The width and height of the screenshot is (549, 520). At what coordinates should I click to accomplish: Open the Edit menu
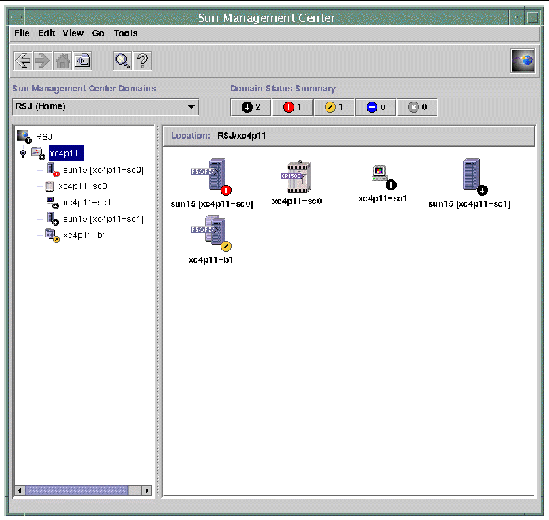click(x=47, y=33)
